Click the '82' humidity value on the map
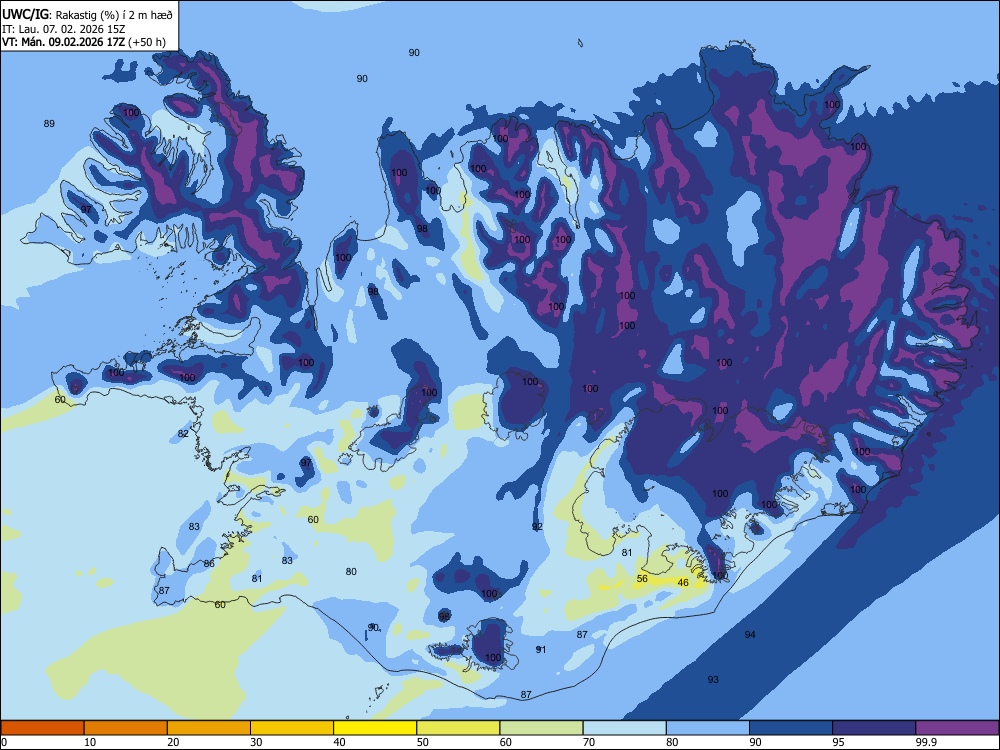Viewport: 1000px width, 750px height. click(x=183, y=433)
